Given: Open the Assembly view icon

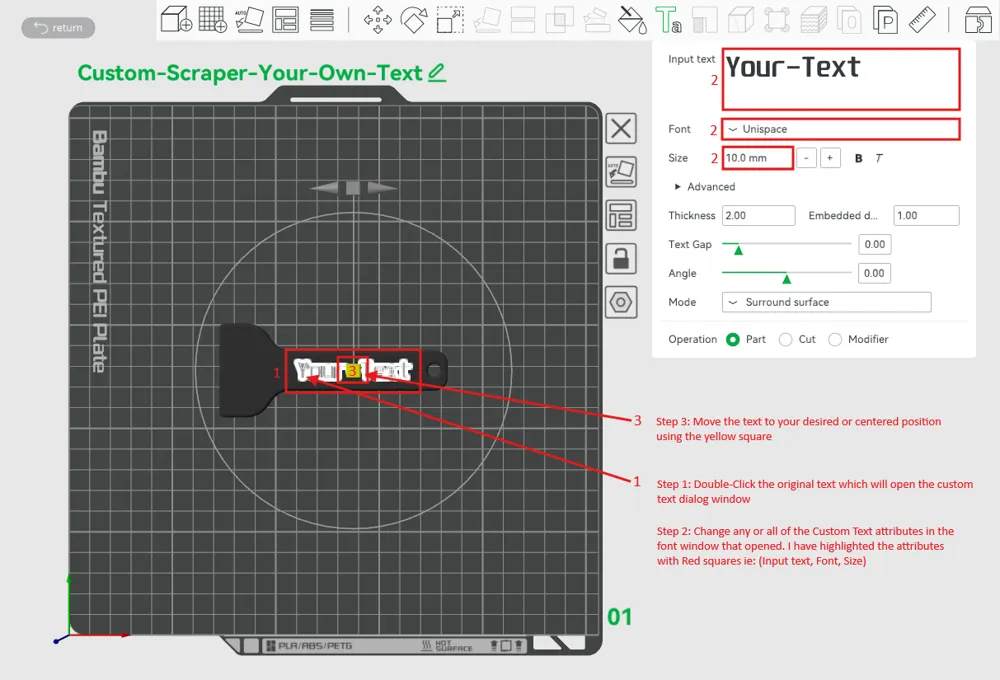Looking at the screenshot, I should pos(978,19).
